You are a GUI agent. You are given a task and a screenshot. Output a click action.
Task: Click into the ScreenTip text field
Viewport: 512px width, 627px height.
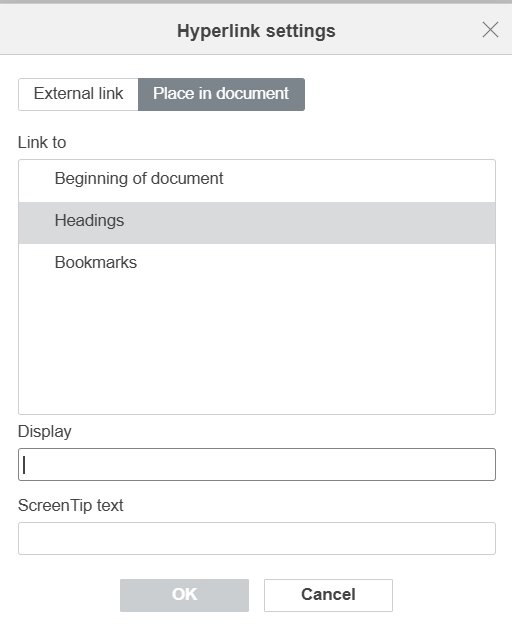click(257, 538)
